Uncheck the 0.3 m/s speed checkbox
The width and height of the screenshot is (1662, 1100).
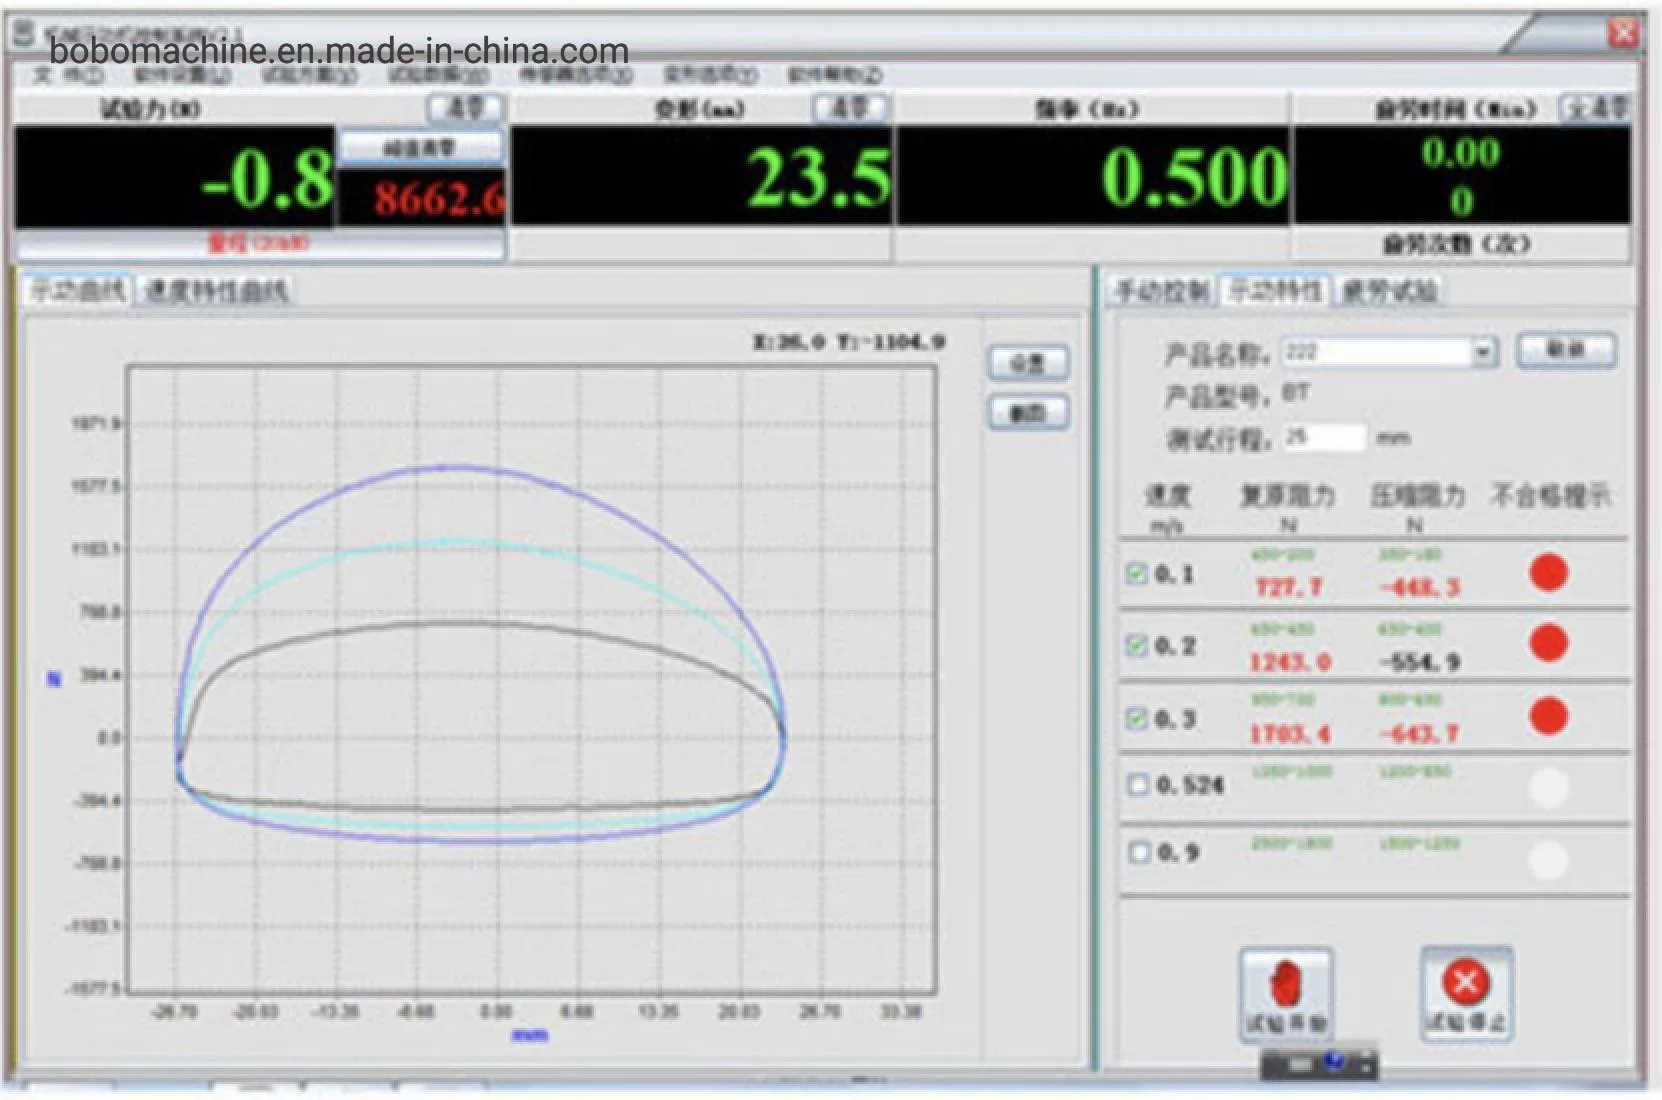[1136, 718]
